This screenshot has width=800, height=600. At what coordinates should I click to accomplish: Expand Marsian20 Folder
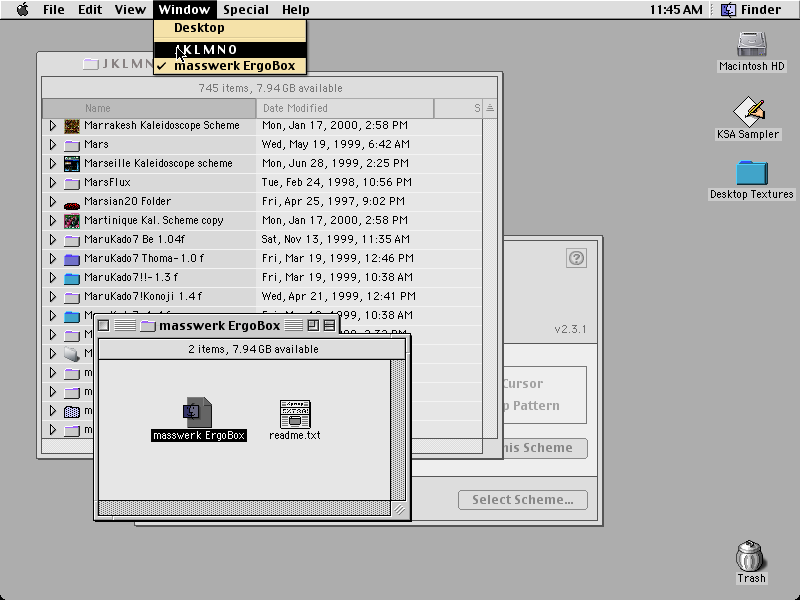click(53, 202)
